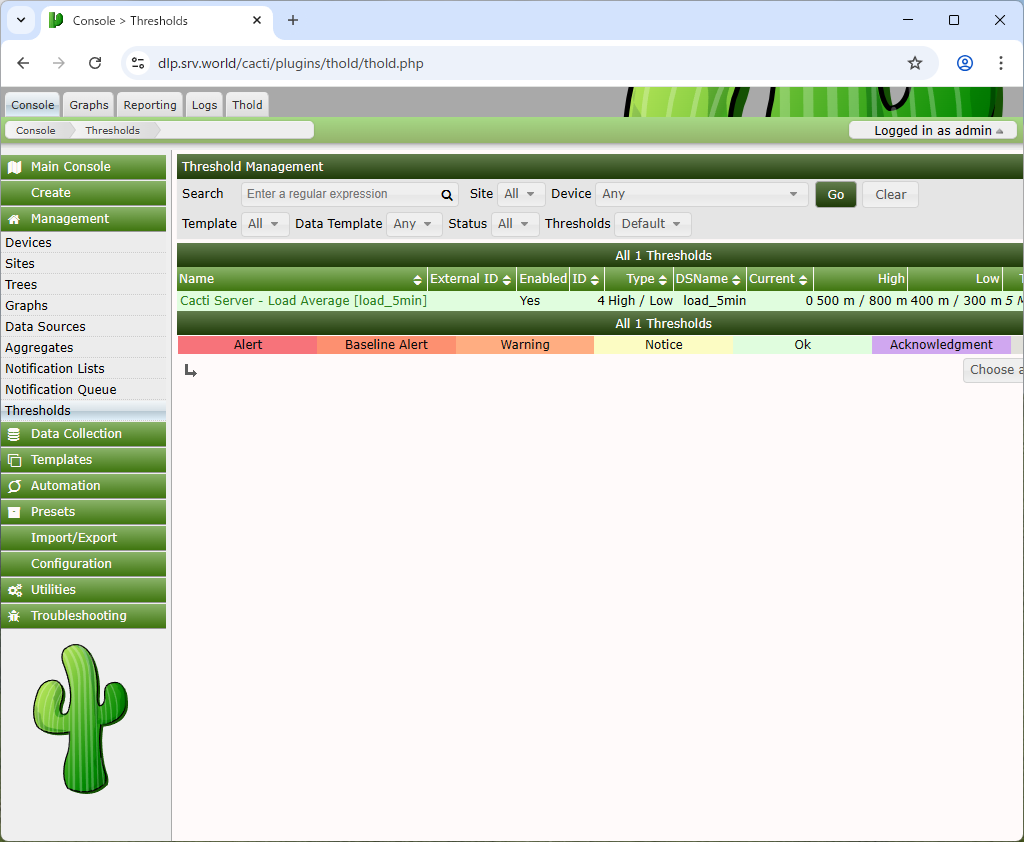
Task: Click the Main Console map icon
Action: pos(14,167)
